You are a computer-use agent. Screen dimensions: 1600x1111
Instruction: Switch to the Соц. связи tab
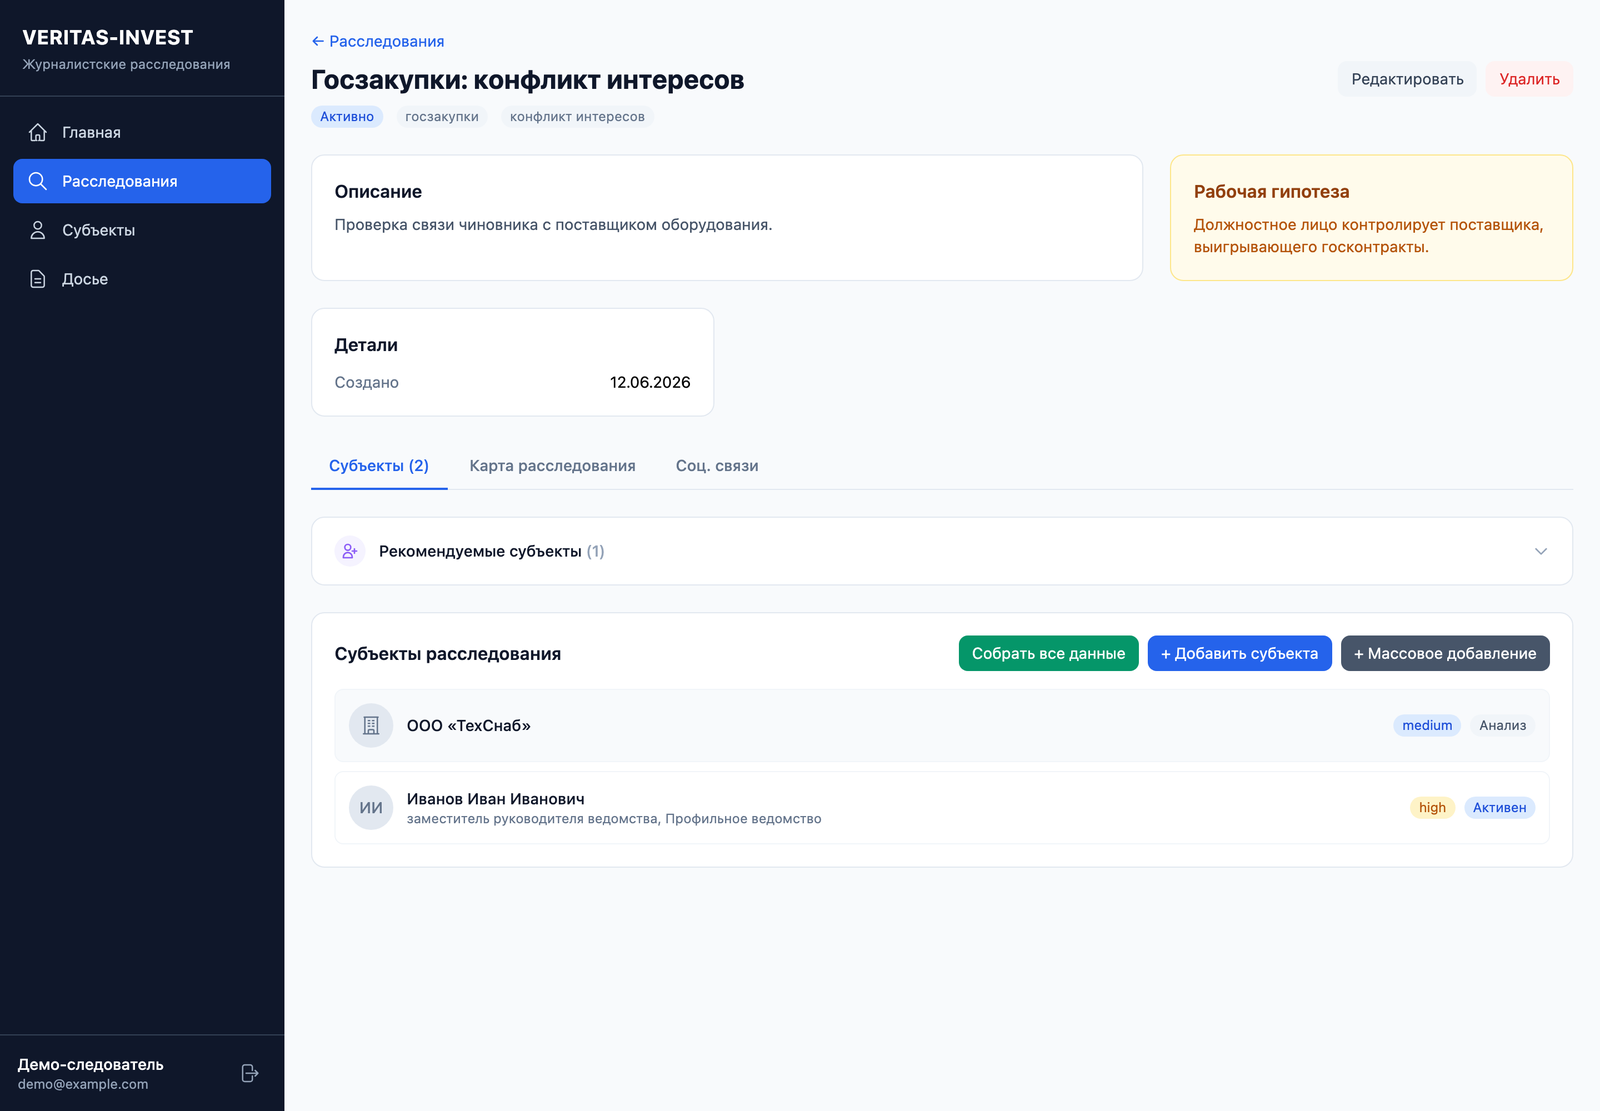pyautogui.click(x=717, y=466)
